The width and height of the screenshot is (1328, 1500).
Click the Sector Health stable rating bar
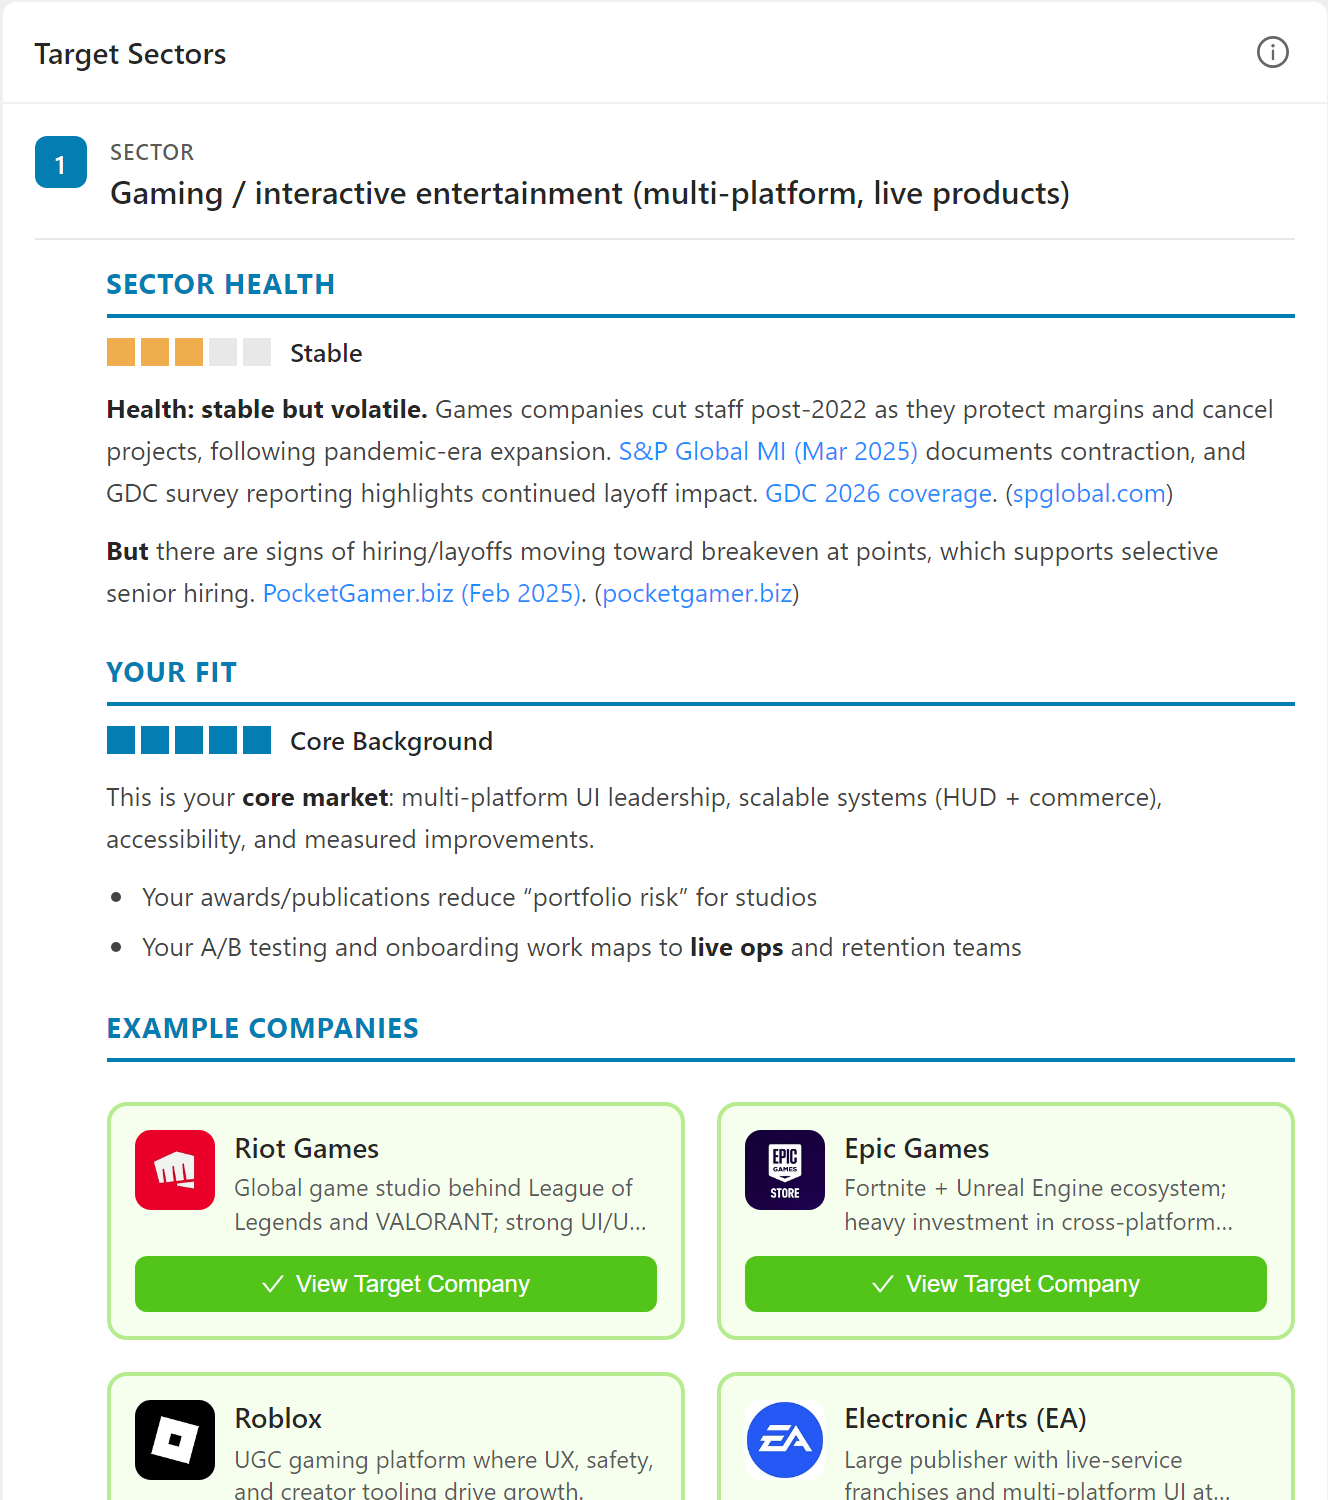189,352
